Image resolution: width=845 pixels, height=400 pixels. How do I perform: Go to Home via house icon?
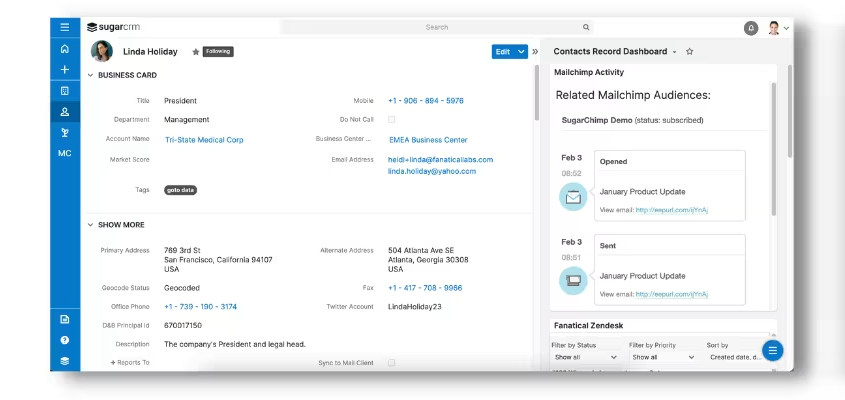click(x=65, y=49)
